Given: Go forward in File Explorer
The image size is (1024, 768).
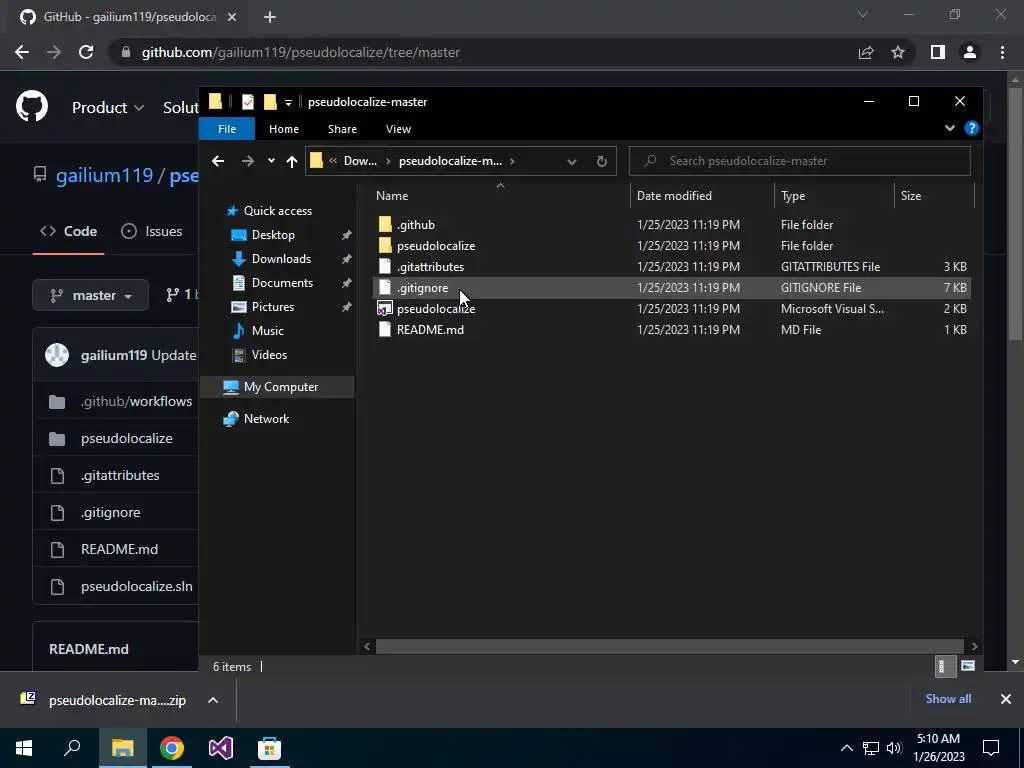Looking at the screenshot, I should coord(248,161).
